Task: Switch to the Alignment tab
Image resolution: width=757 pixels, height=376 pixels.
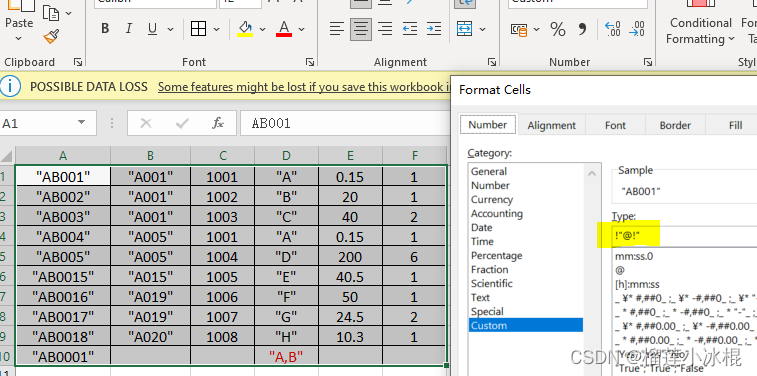Action: pyautogui.click(x=551, y=125)
